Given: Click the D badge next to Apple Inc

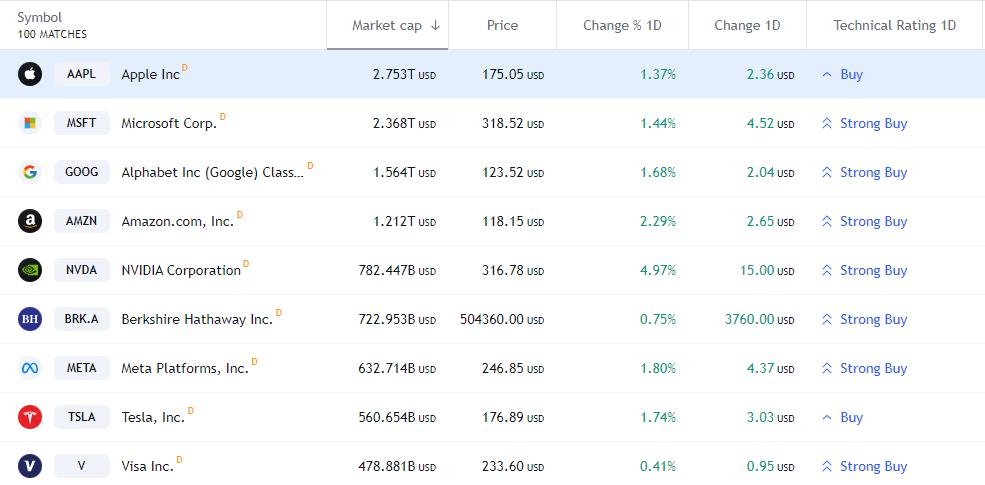Looking at the screenshot, I should (185, 67).
